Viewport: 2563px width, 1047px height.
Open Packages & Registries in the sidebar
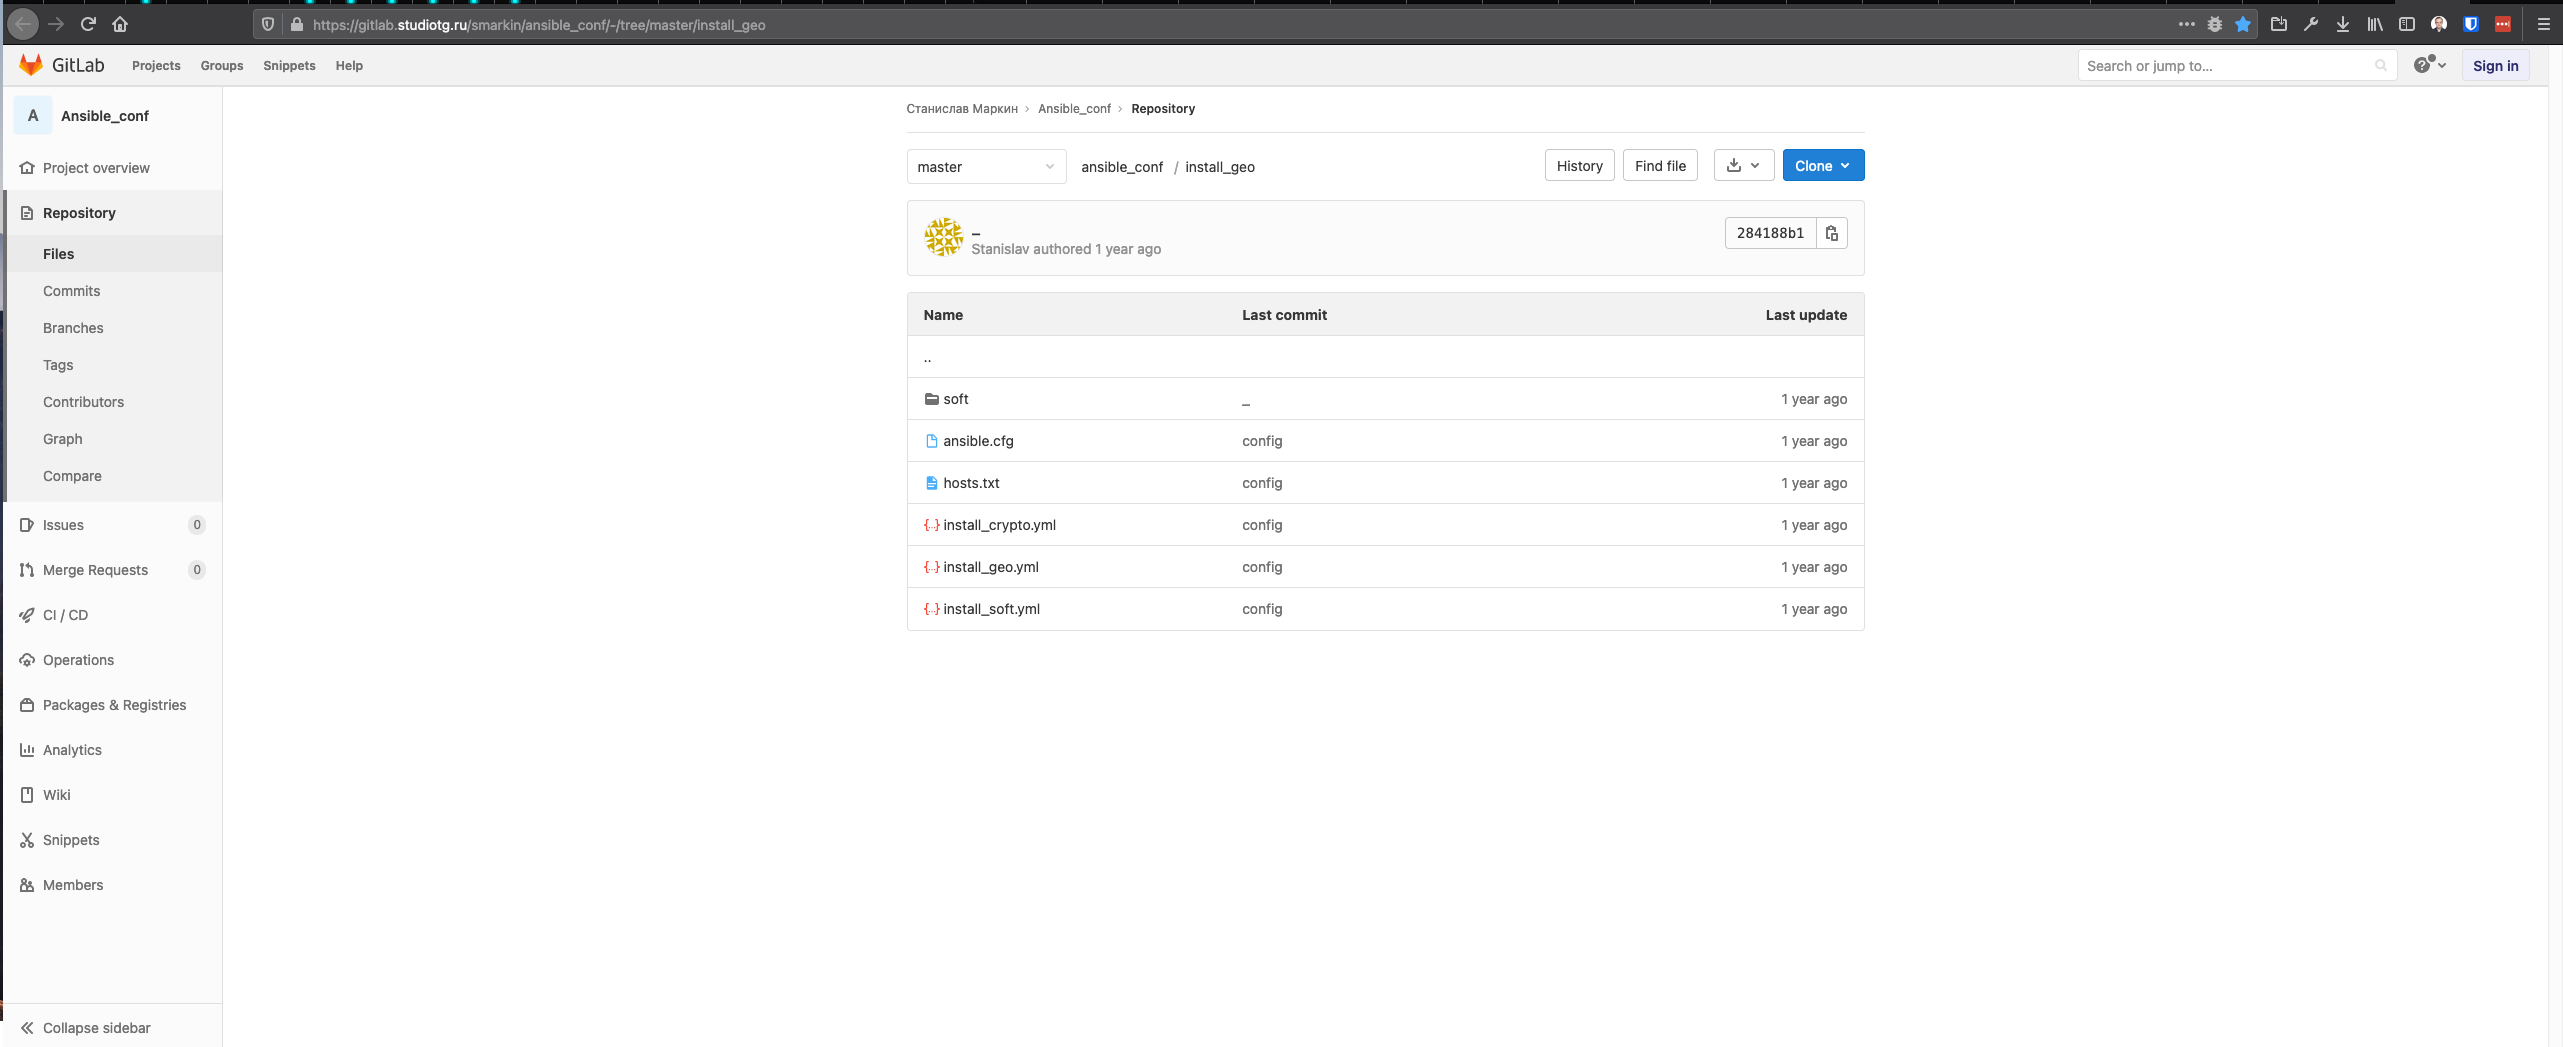click(x=114, y=704)
